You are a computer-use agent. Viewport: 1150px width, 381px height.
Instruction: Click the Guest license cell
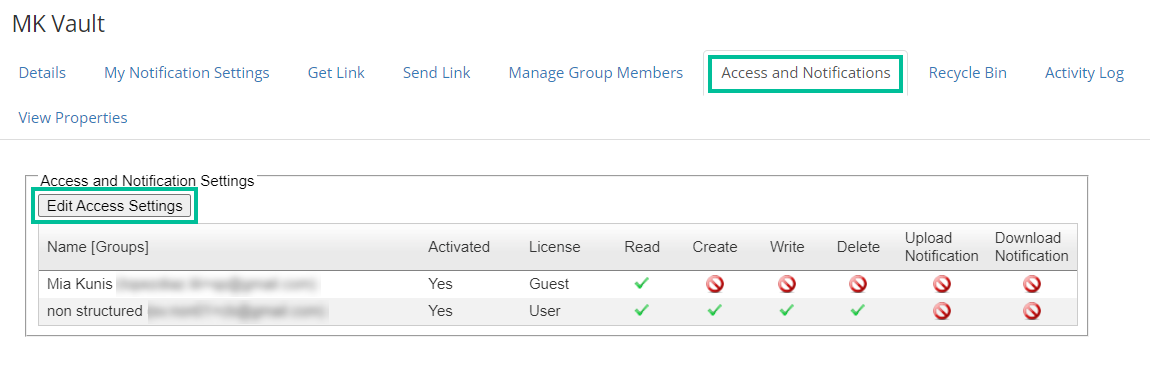549,284
